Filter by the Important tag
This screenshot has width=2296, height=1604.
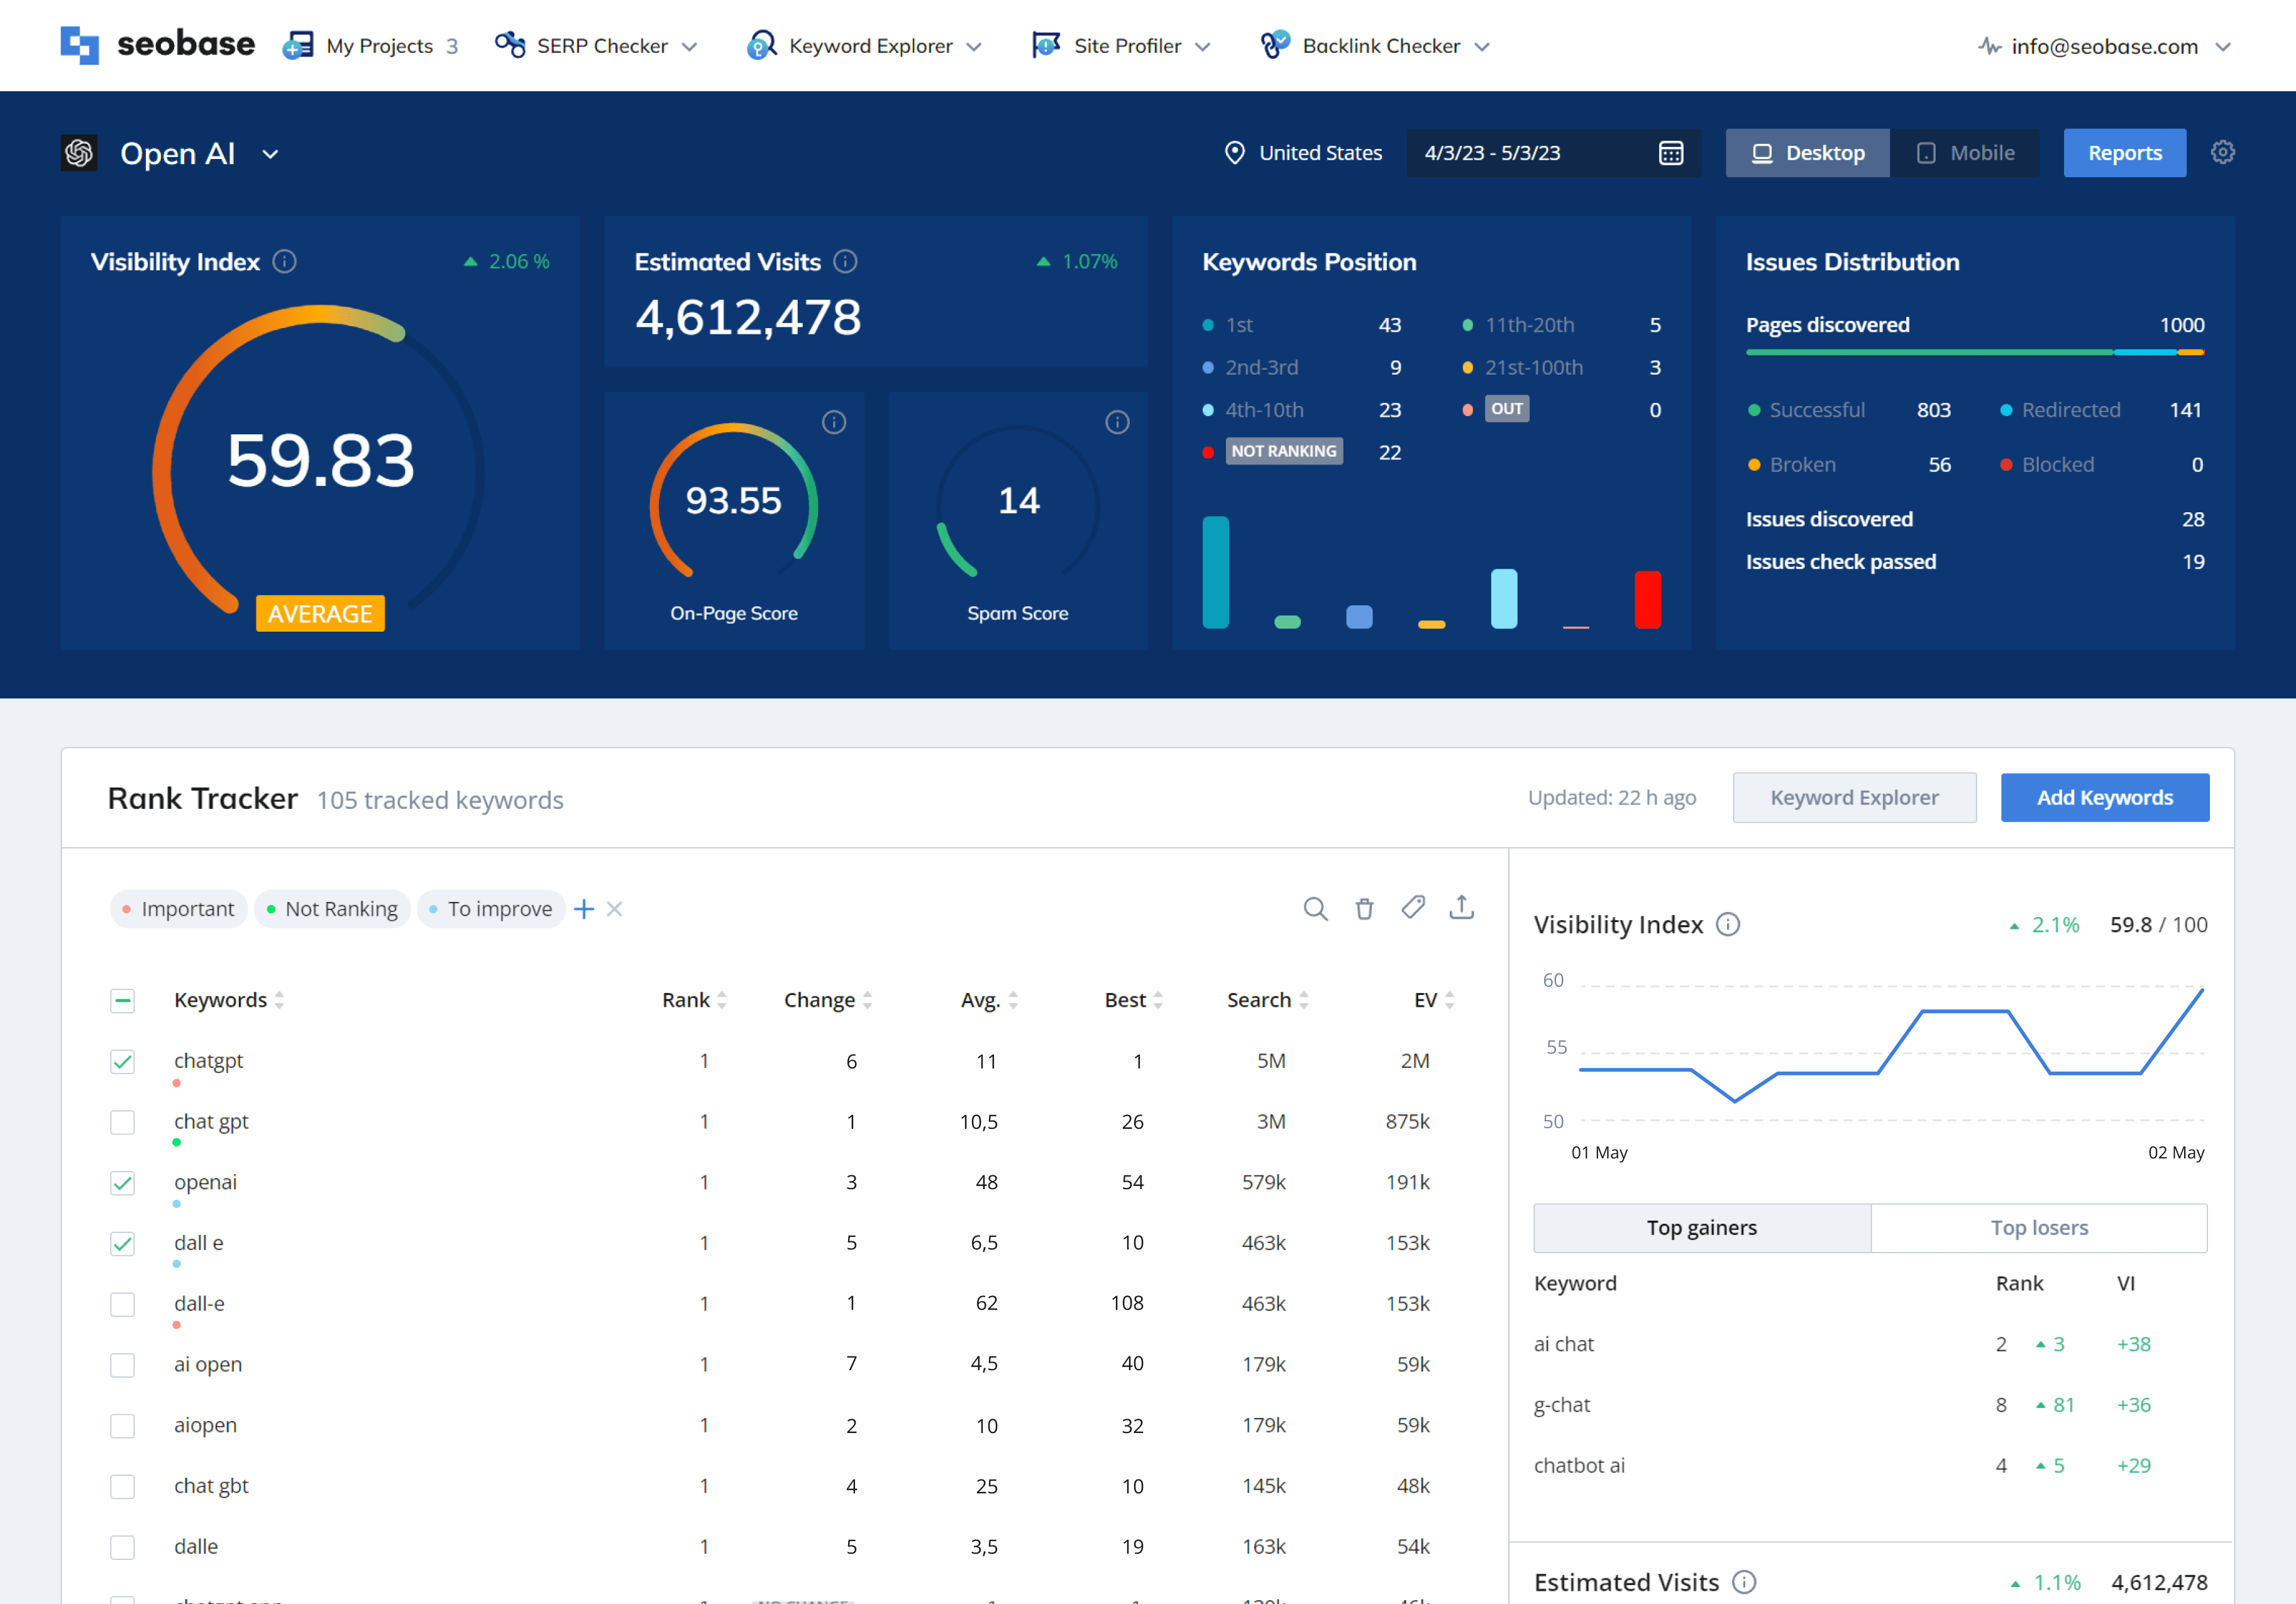pos(178,908)
